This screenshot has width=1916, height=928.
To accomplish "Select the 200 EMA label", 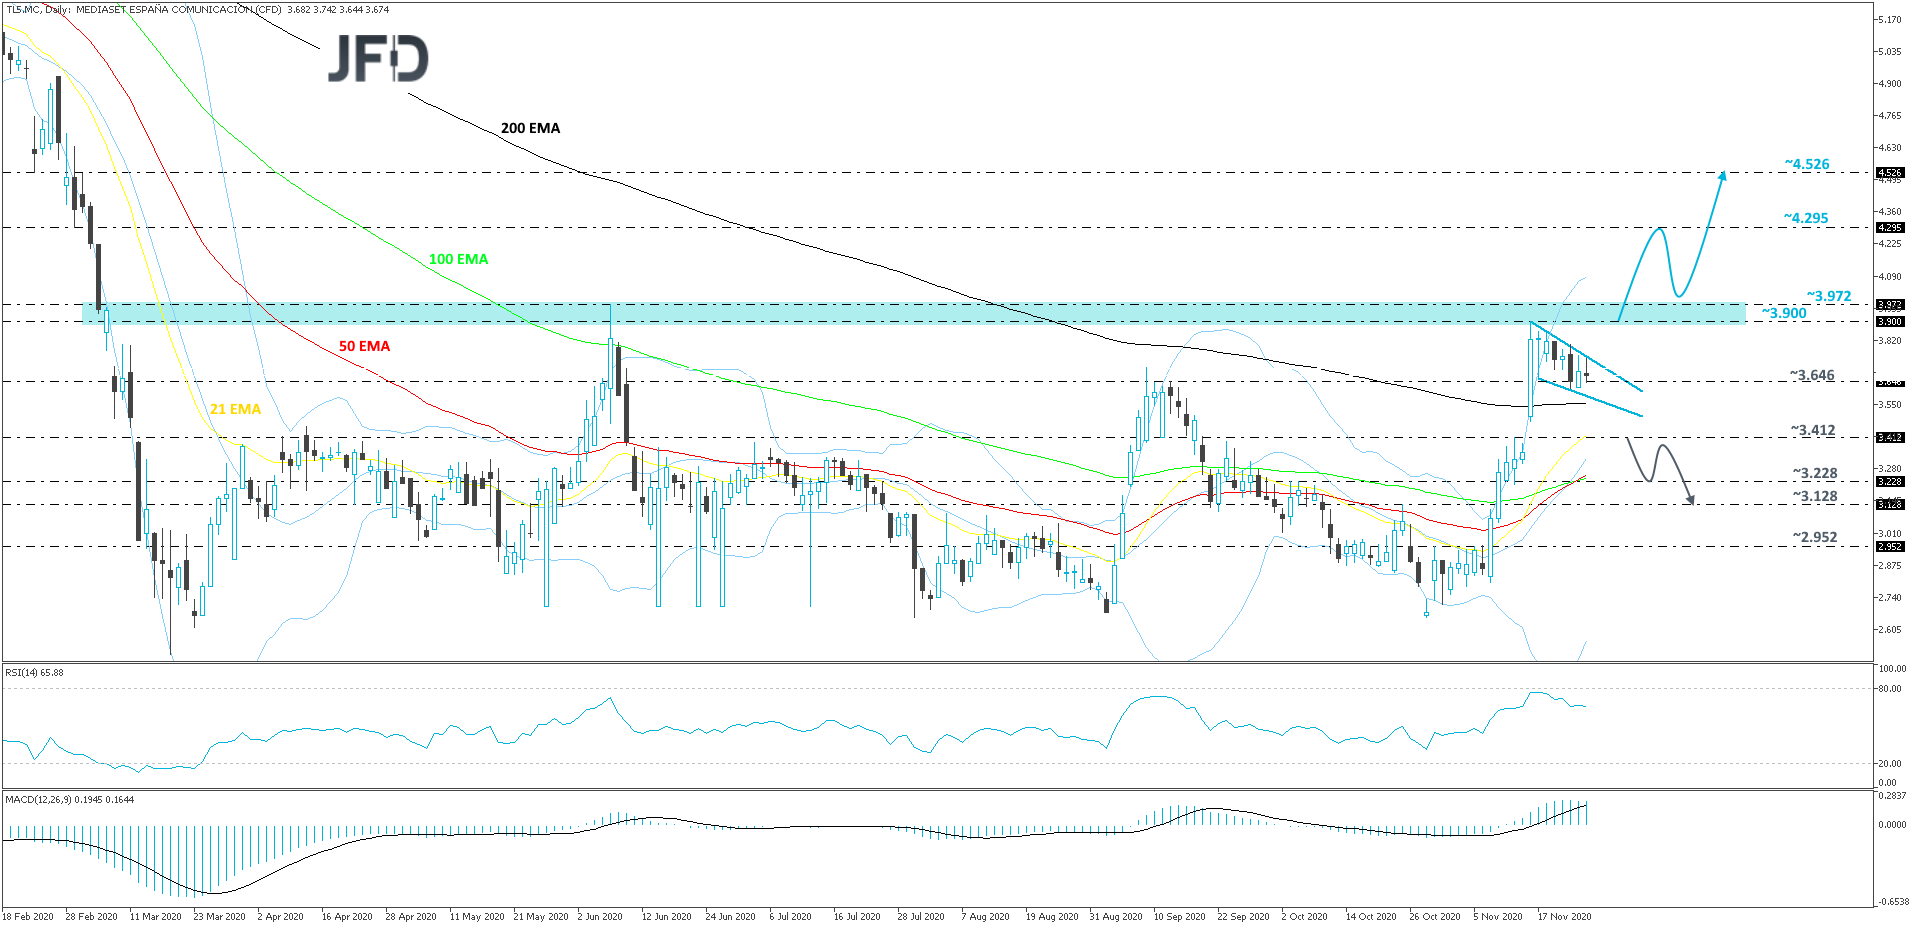I will 530,128.
